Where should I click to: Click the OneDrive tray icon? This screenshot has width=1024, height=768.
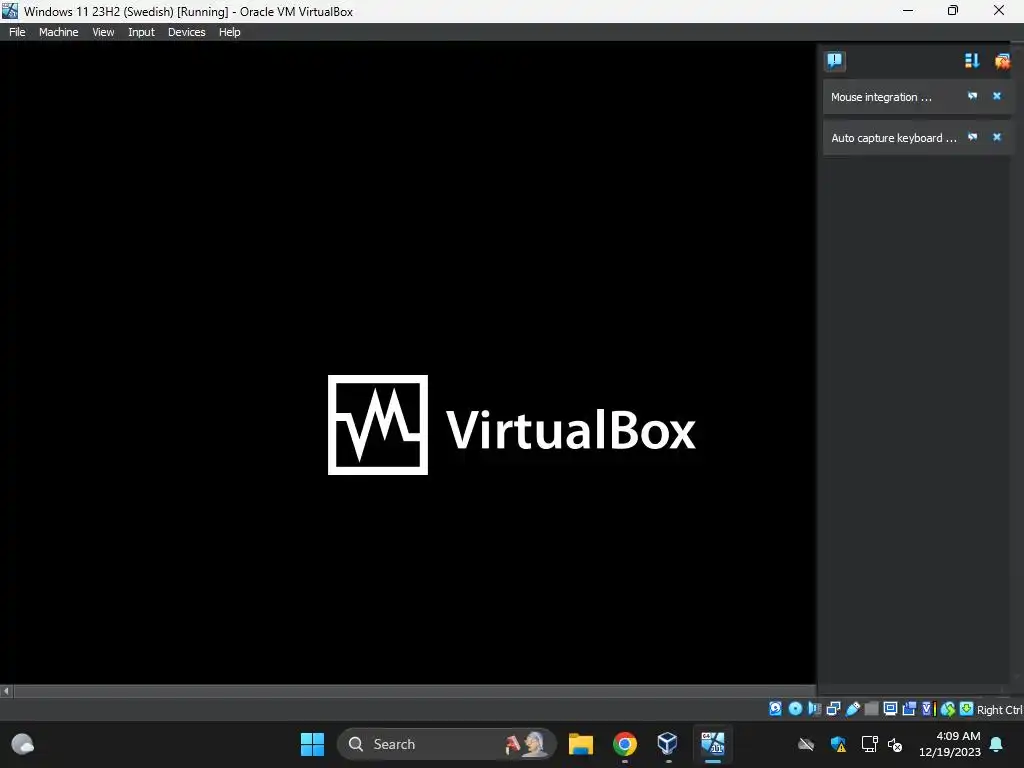[806, 744]
